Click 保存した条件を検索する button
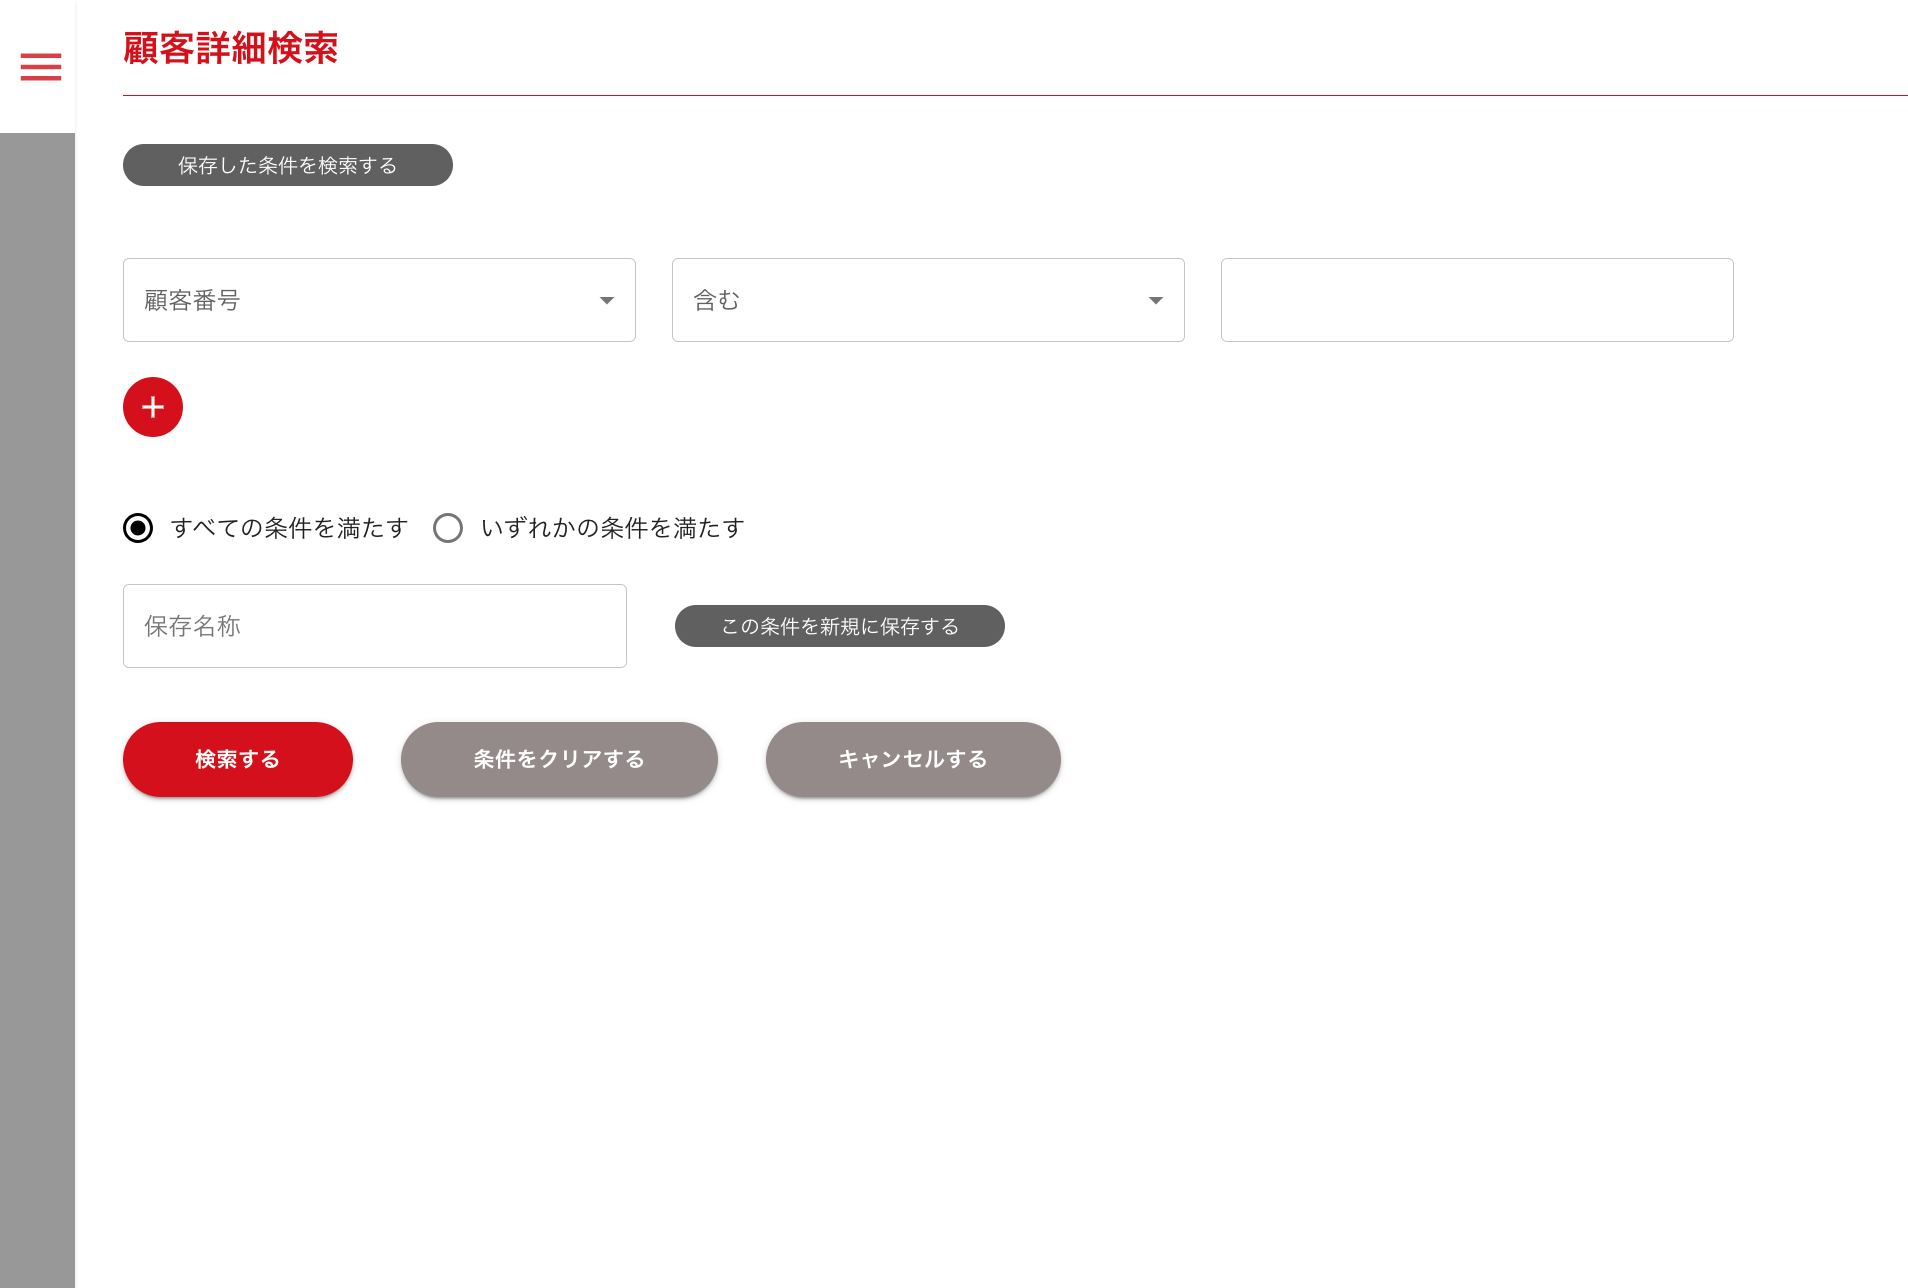Screen dimensions: 1908x1288 [x=288, y=165]
